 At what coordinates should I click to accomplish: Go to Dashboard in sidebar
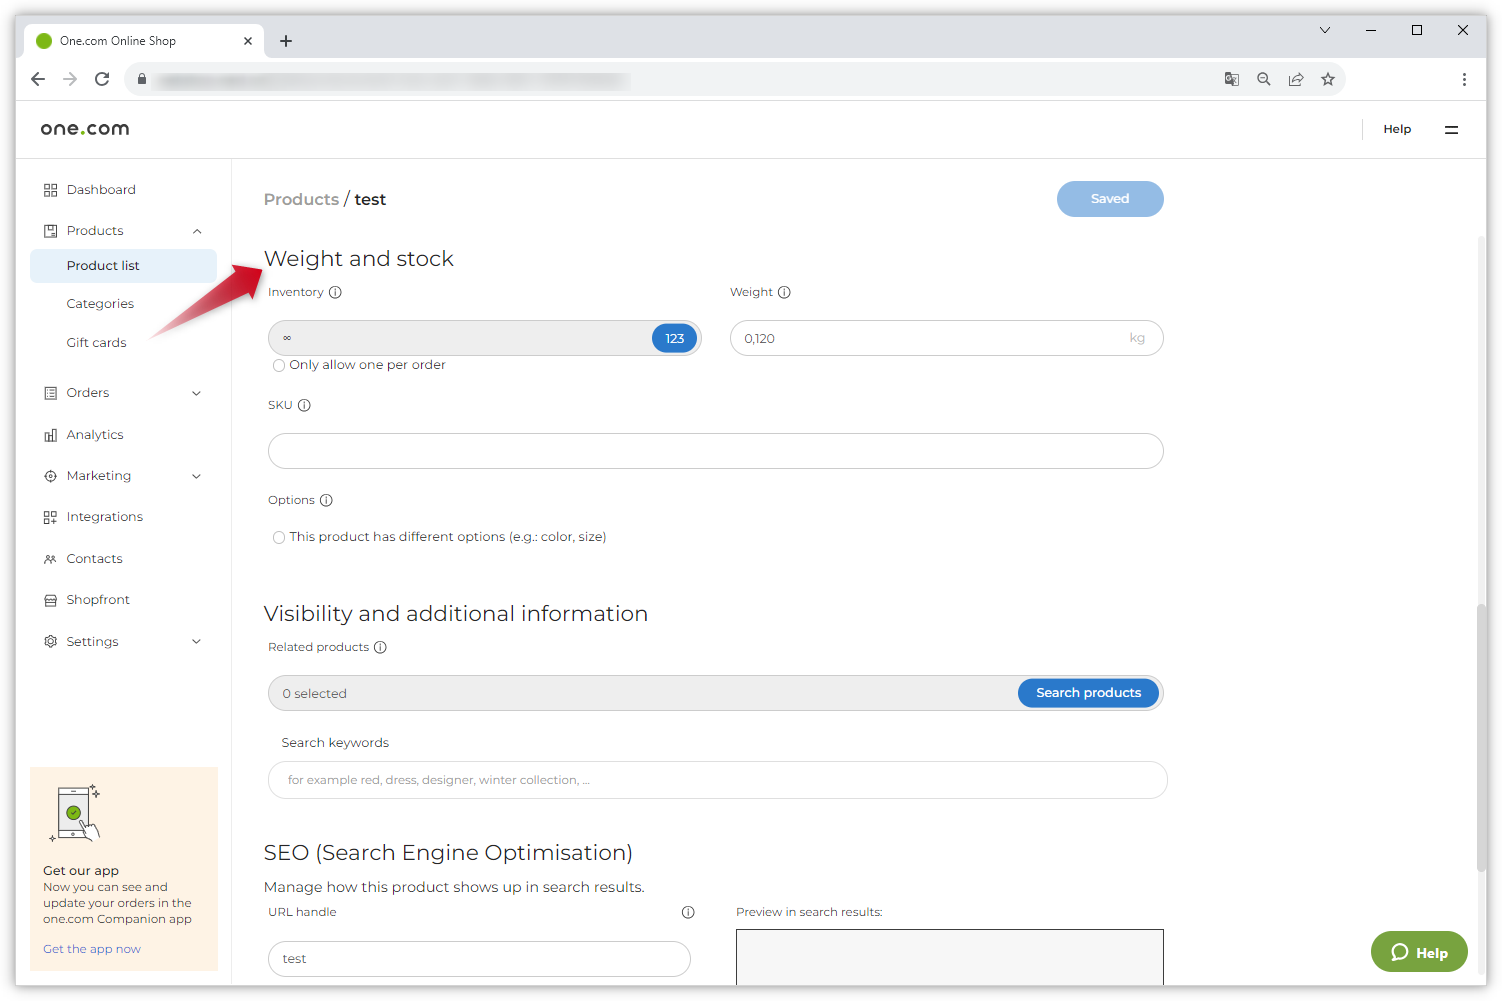tap(101, 190)
